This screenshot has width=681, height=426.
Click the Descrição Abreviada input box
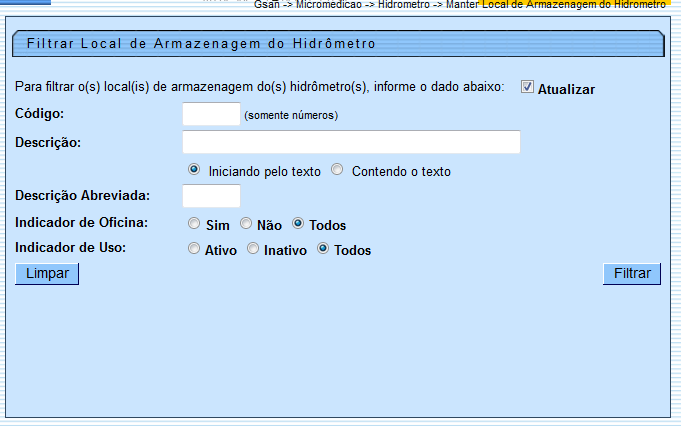(211, 196)
